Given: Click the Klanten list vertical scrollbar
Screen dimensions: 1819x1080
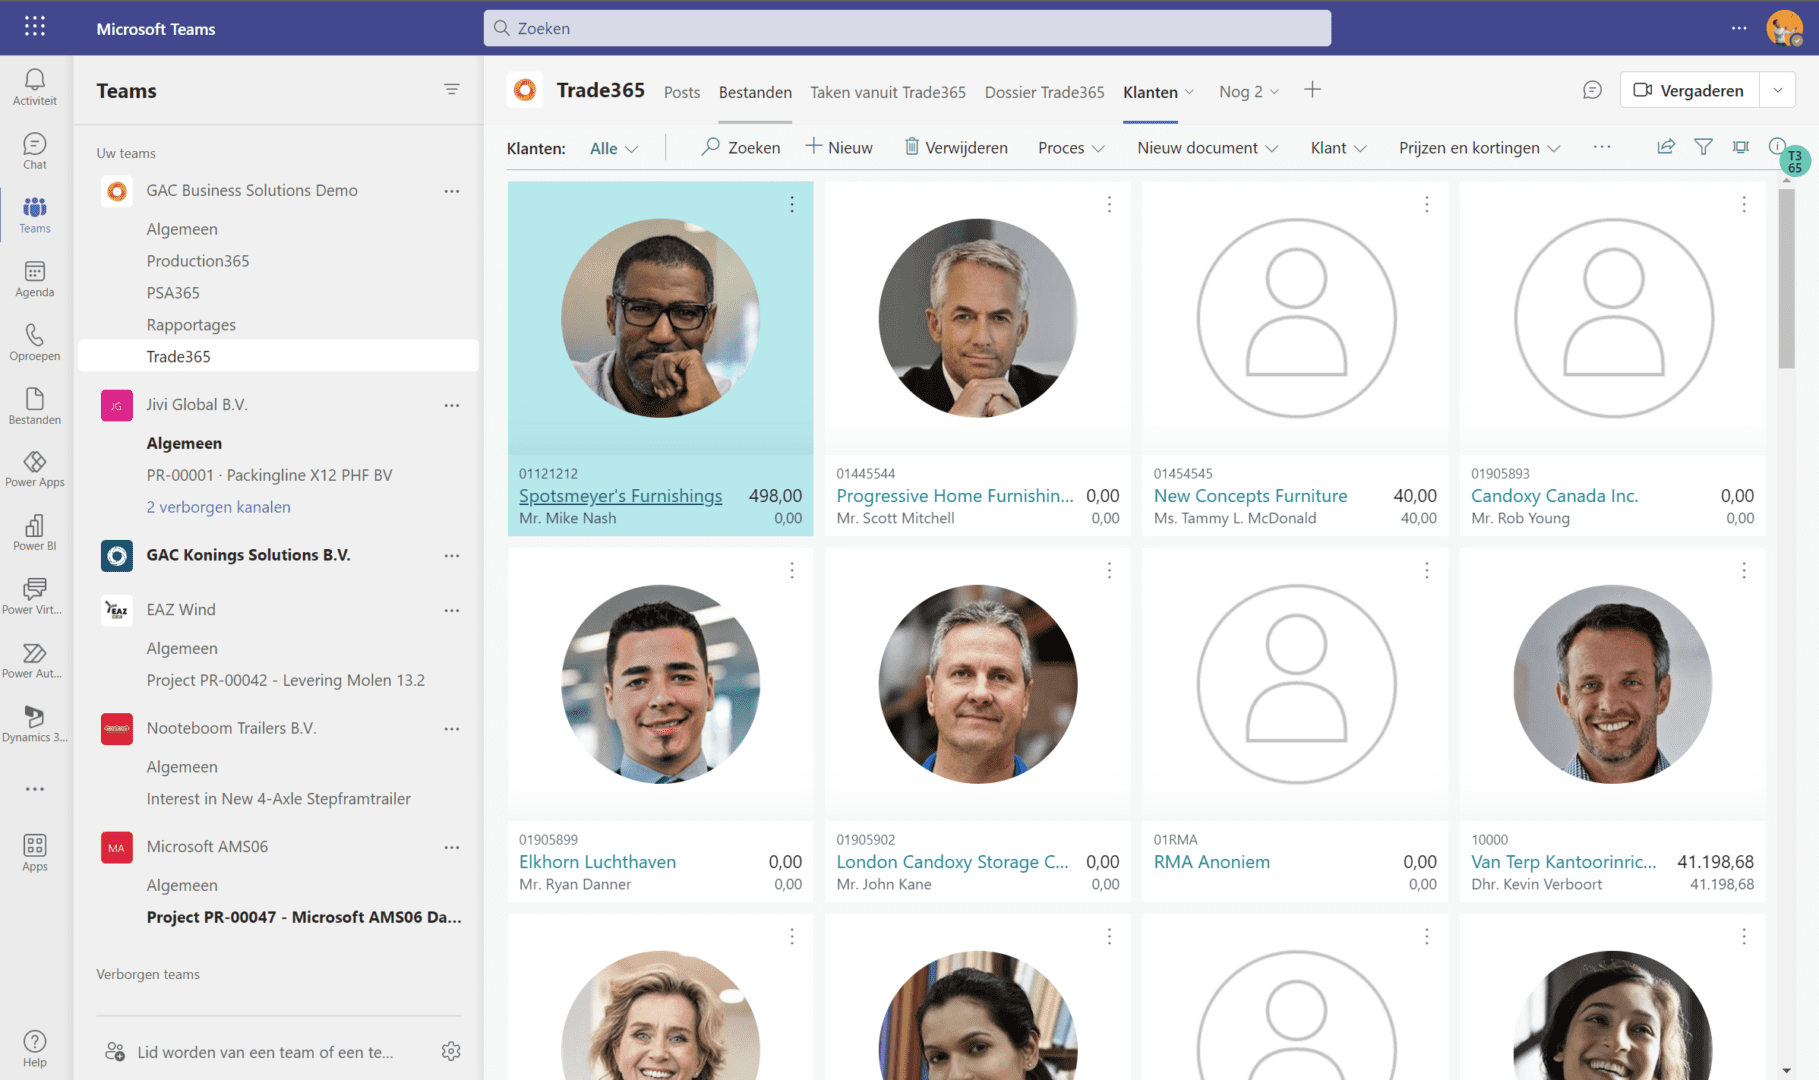Looking at the screenshot, I should coord(1786,280).
